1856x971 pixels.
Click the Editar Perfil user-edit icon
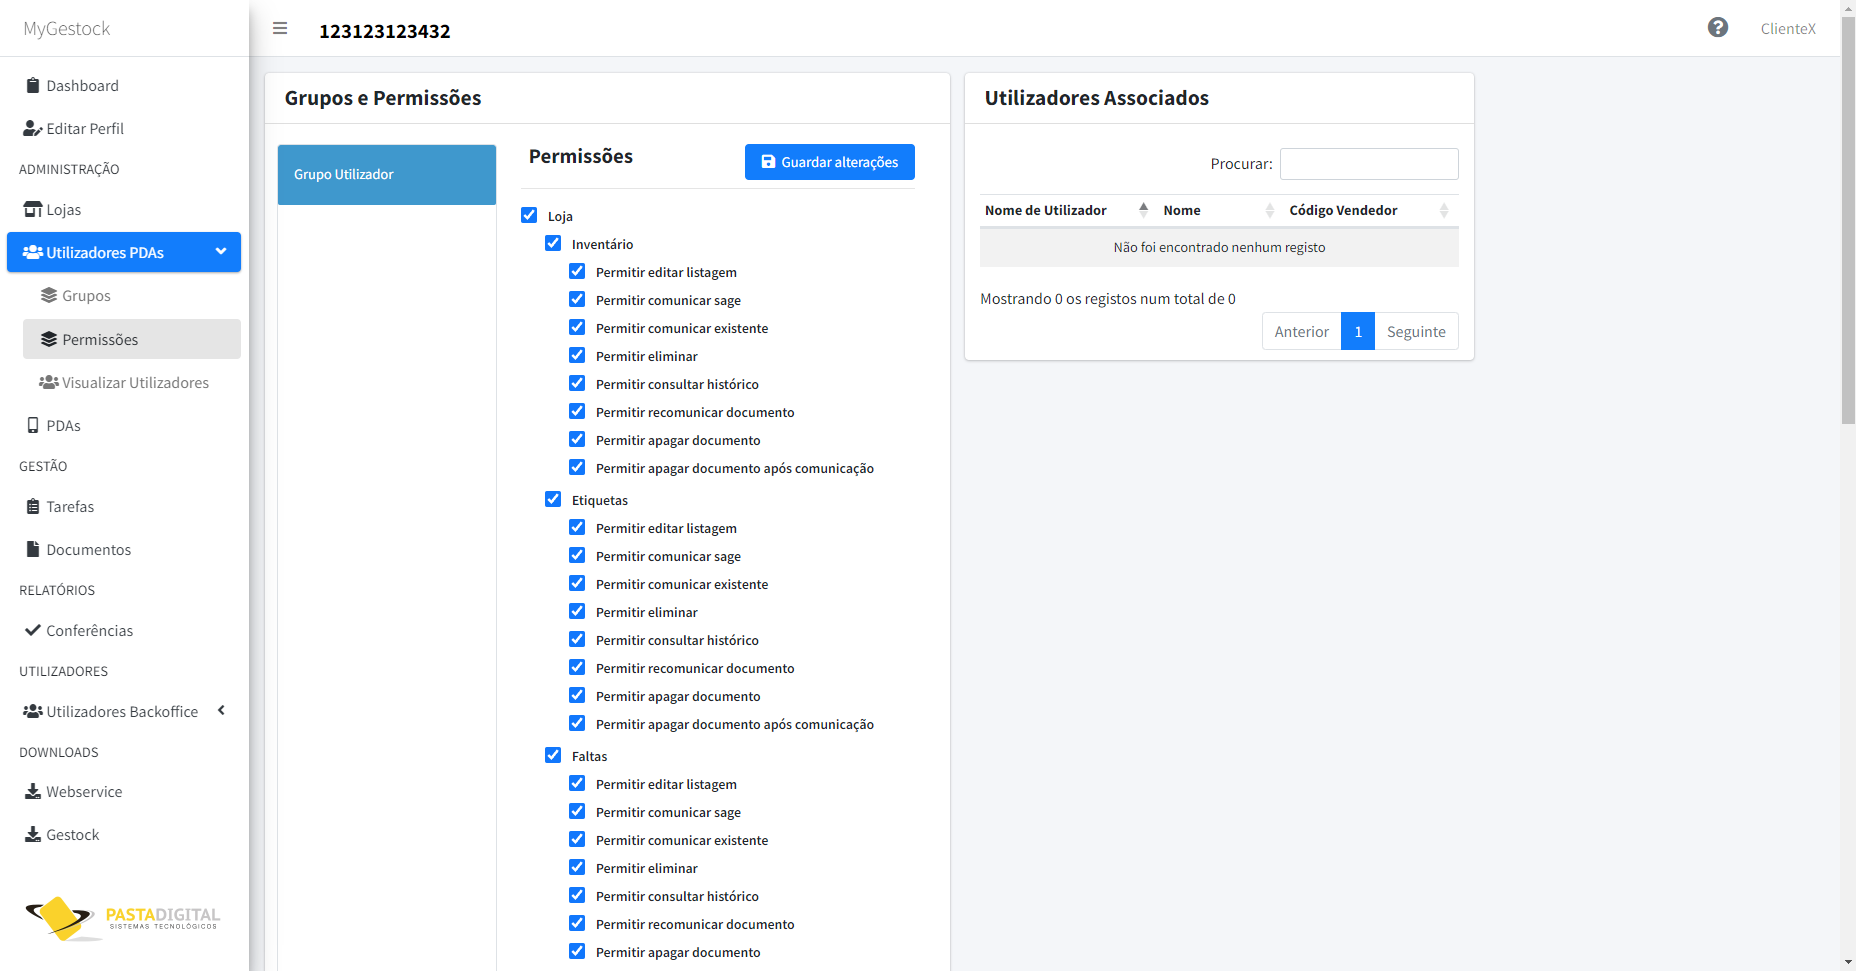[x=33, y=129]
